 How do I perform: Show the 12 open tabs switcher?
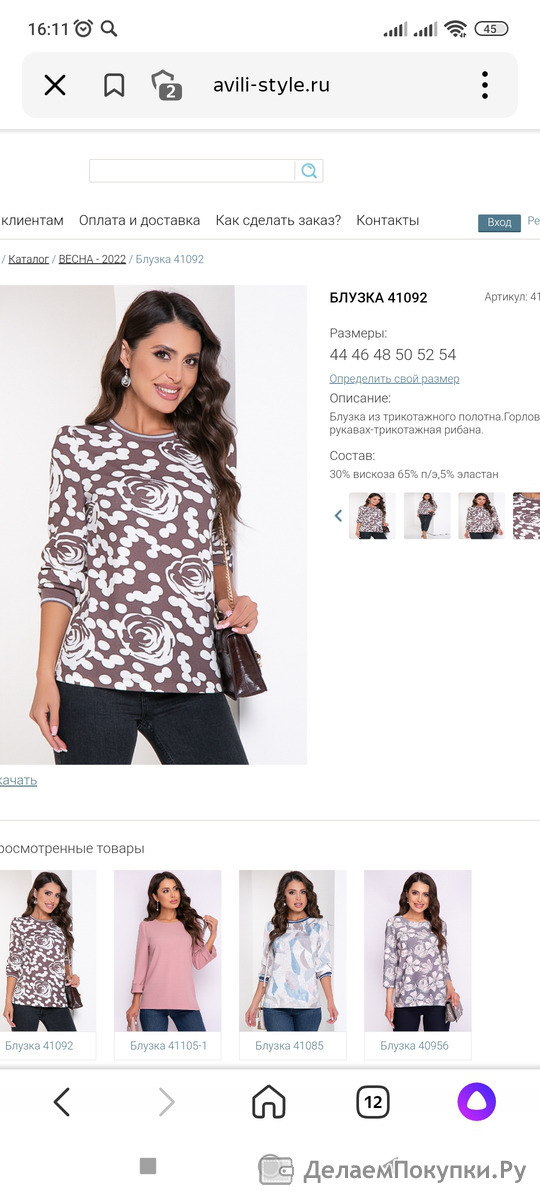[373, 1102]
